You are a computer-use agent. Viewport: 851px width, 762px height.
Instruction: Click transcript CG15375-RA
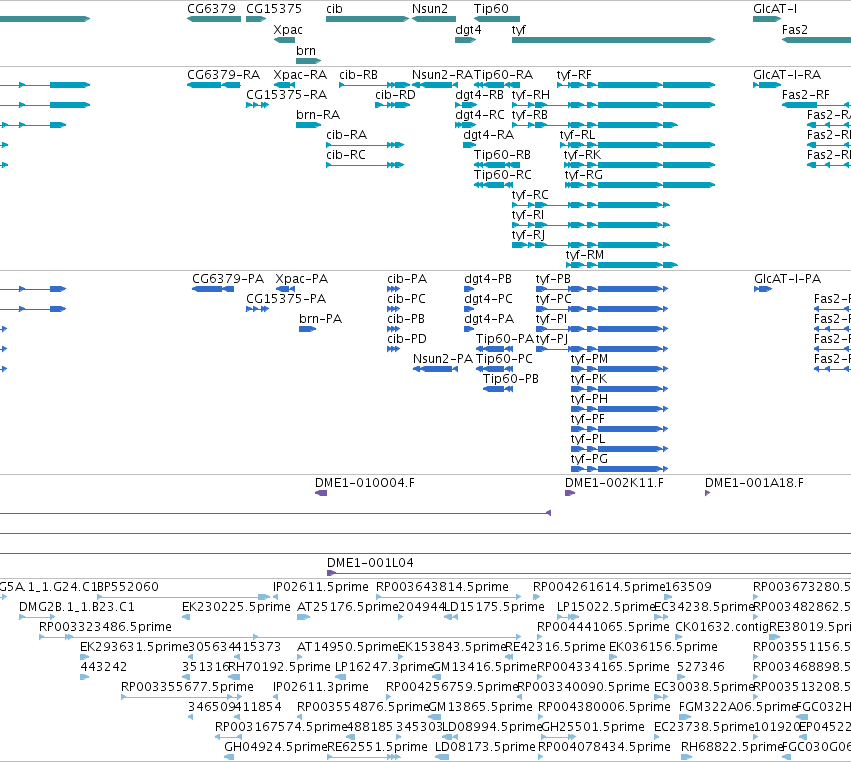point(257,105)
